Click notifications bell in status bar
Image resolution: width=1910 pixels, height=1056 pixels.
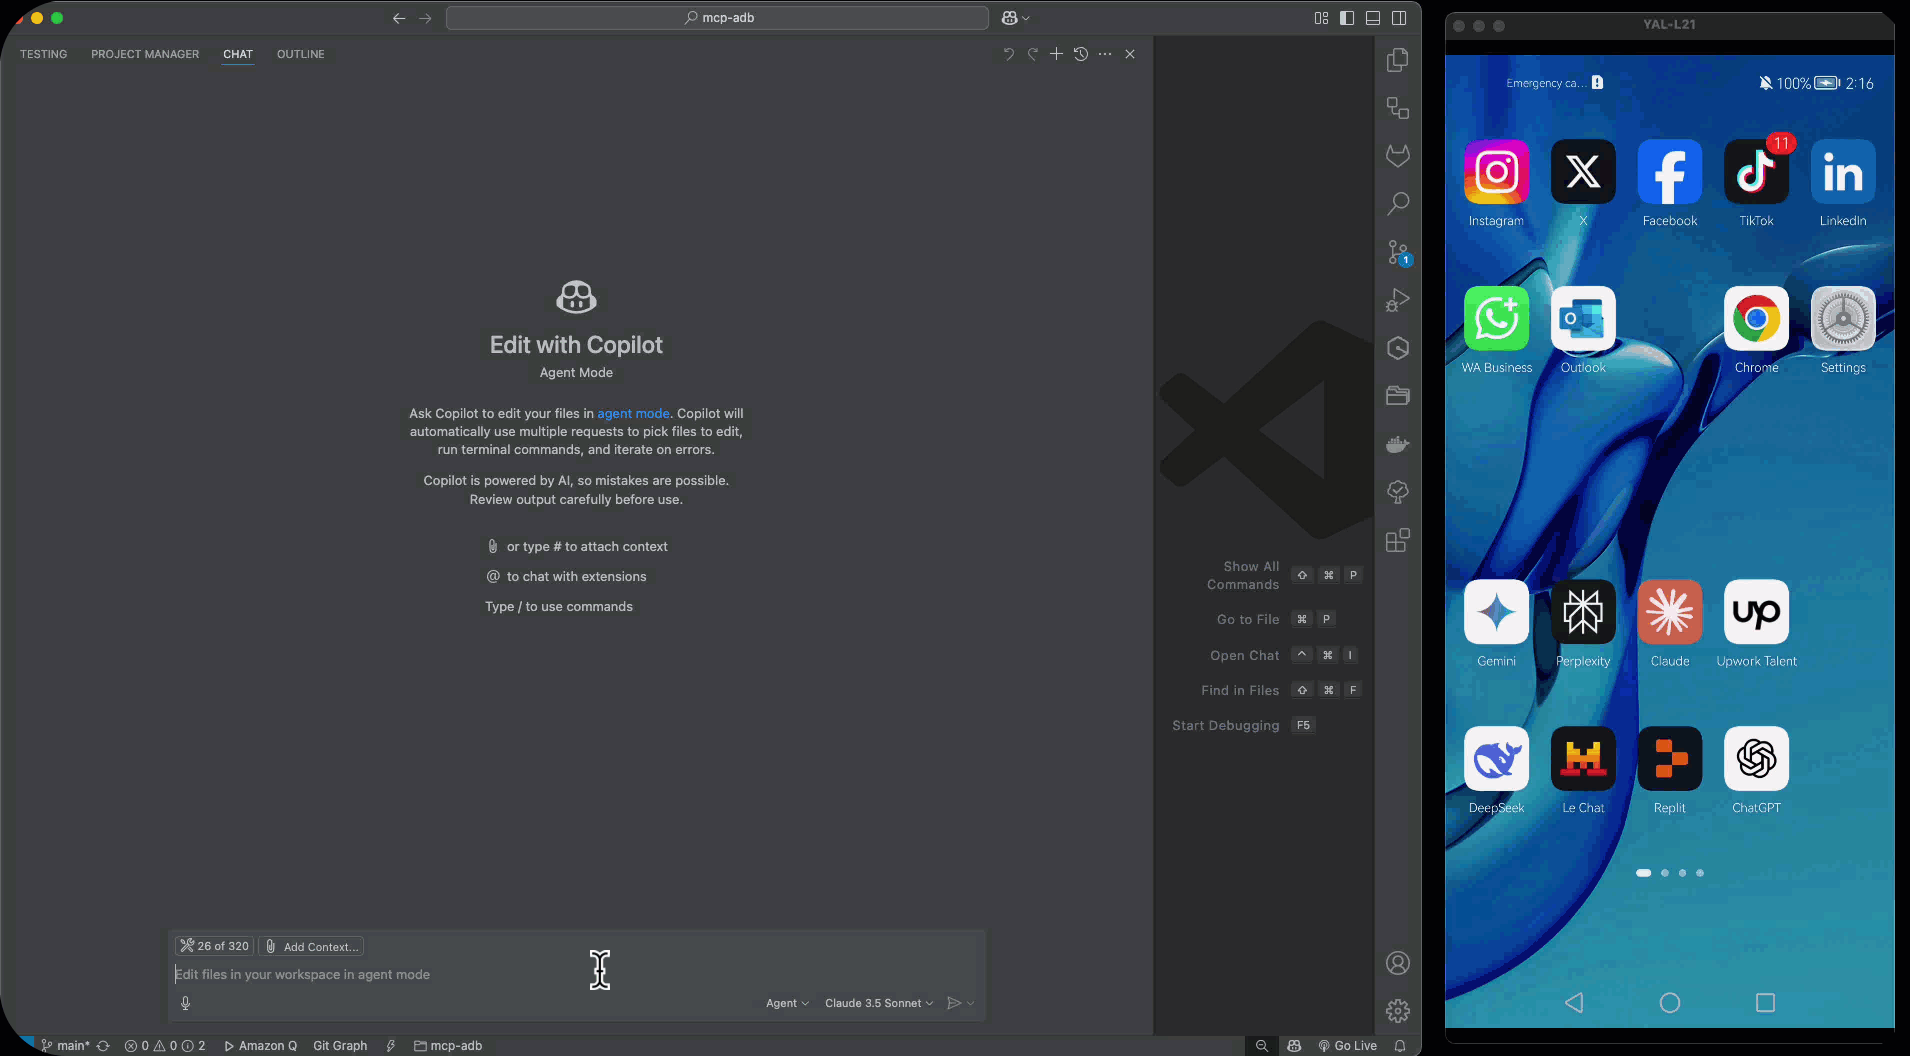coord(1400,1045)
